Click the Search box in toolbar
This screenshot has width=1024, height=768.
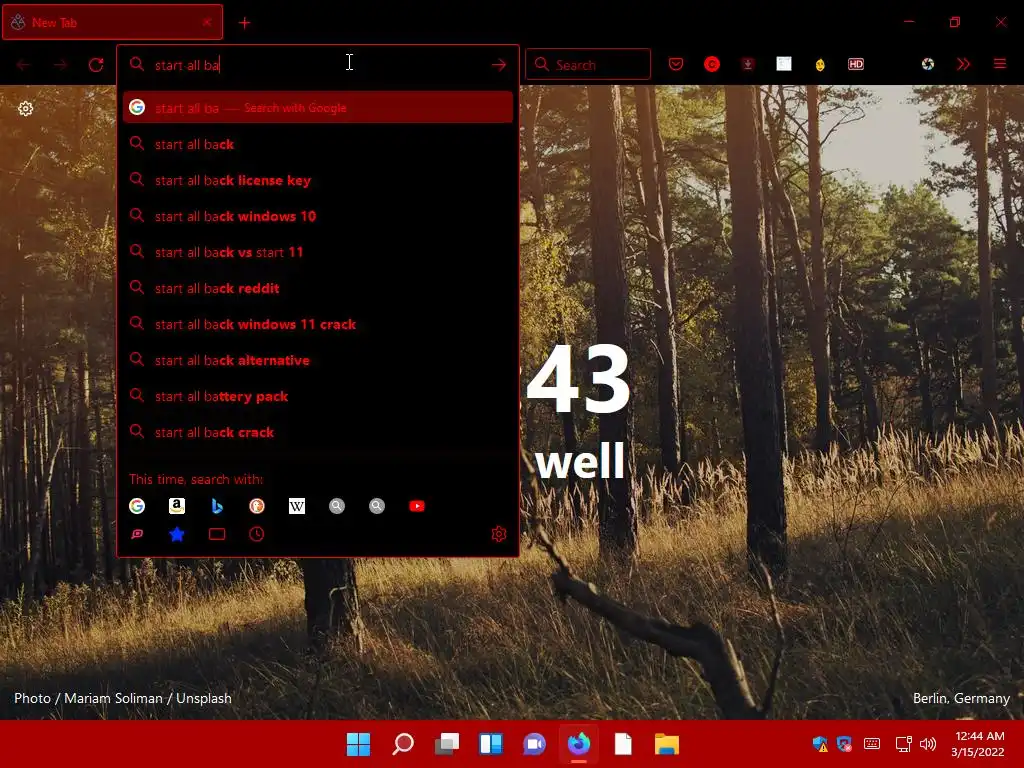tap(588, 65)
